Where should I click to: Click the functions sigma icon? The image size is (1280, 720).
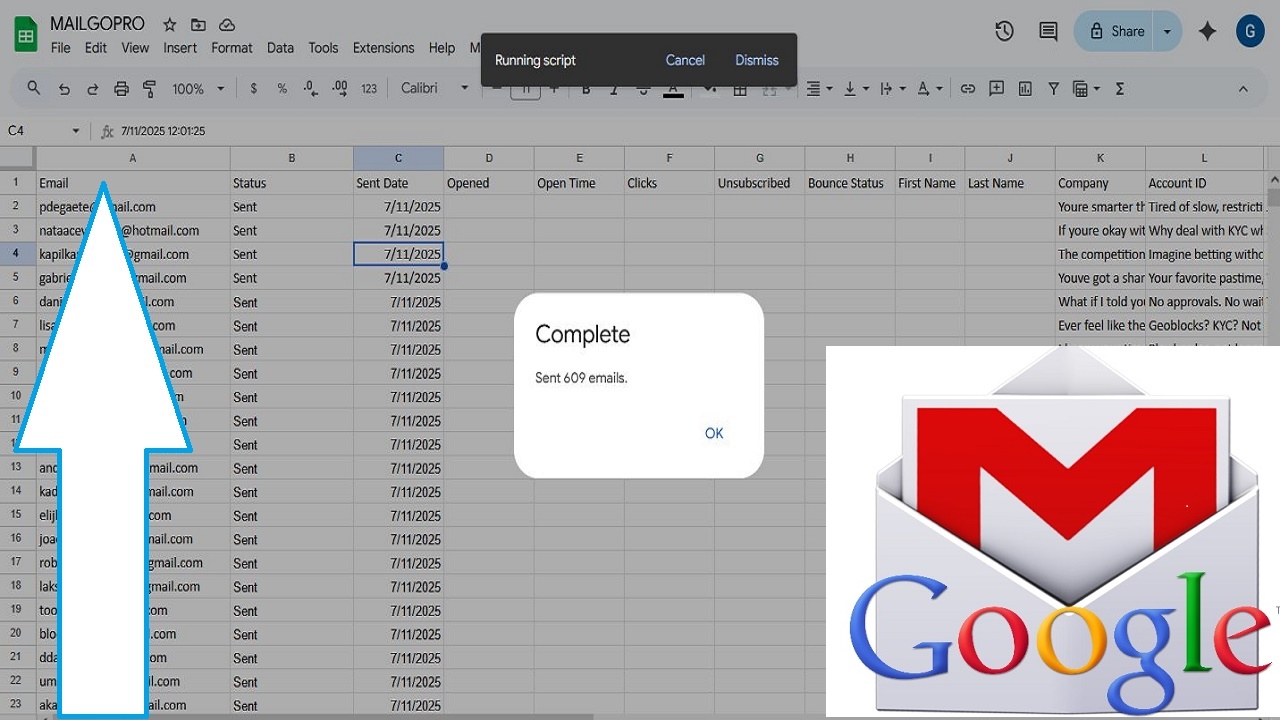pos(1120,89)
